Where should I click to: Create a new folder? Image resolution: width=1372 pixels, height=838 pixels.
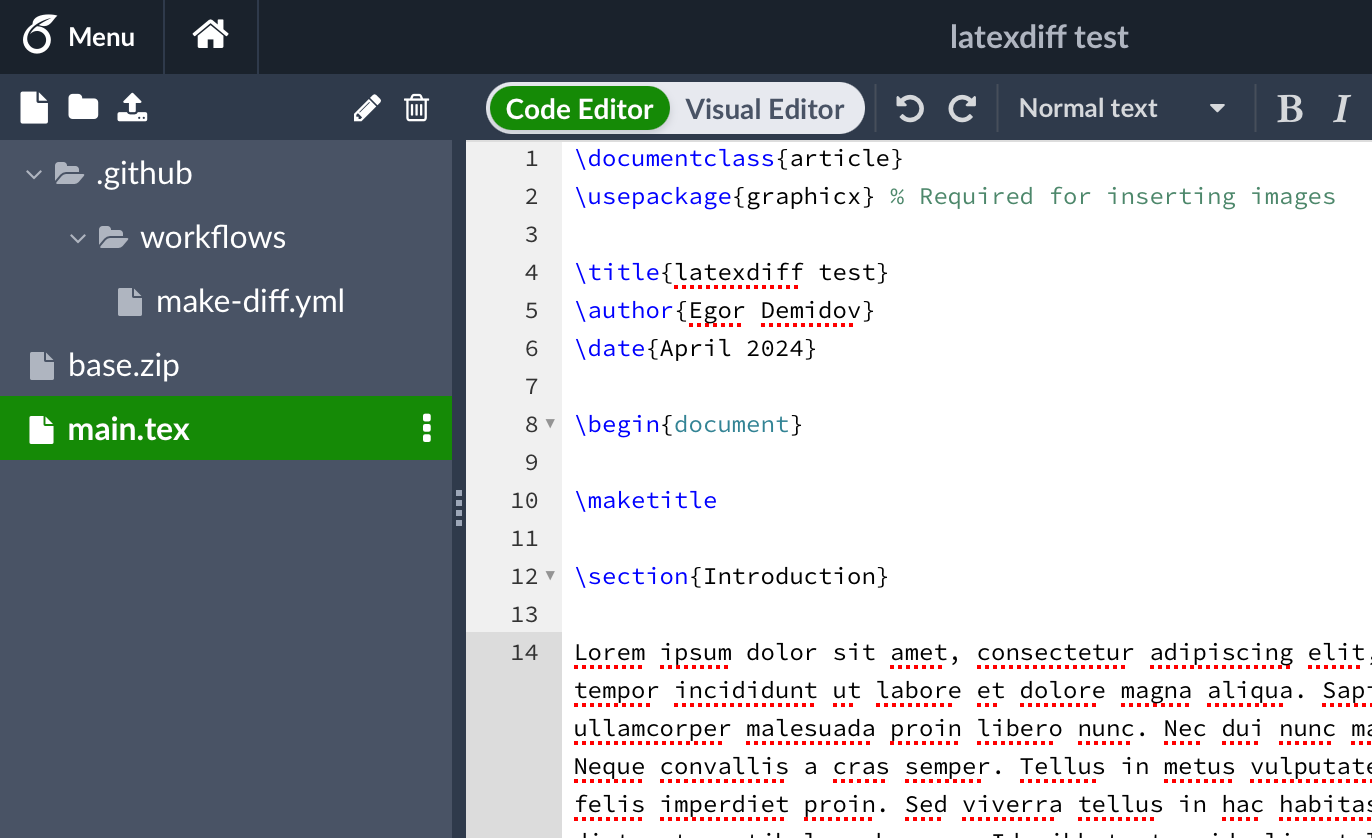81,107
